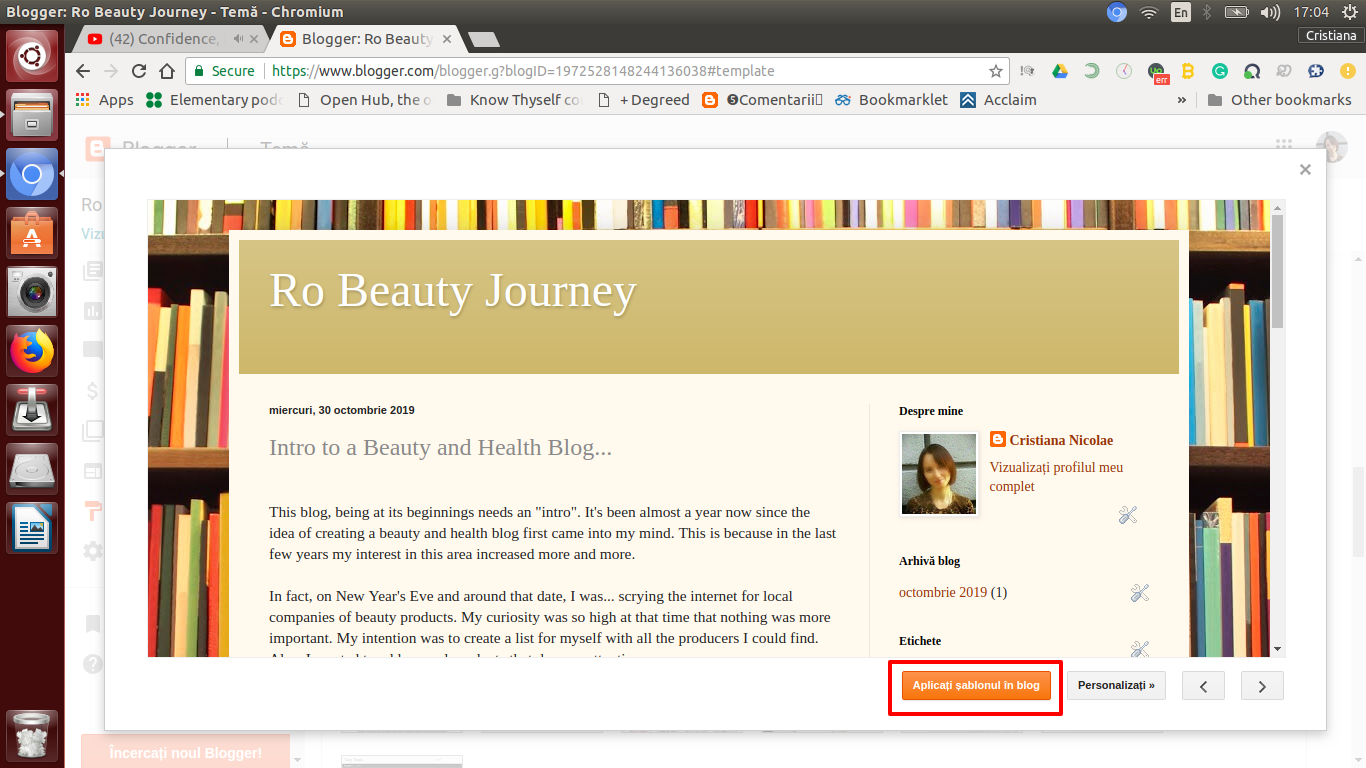Viewport: 1366px width, 768px height.
Task: Open the En keyboard layout indicator
Action: (x=1181, y=12)
